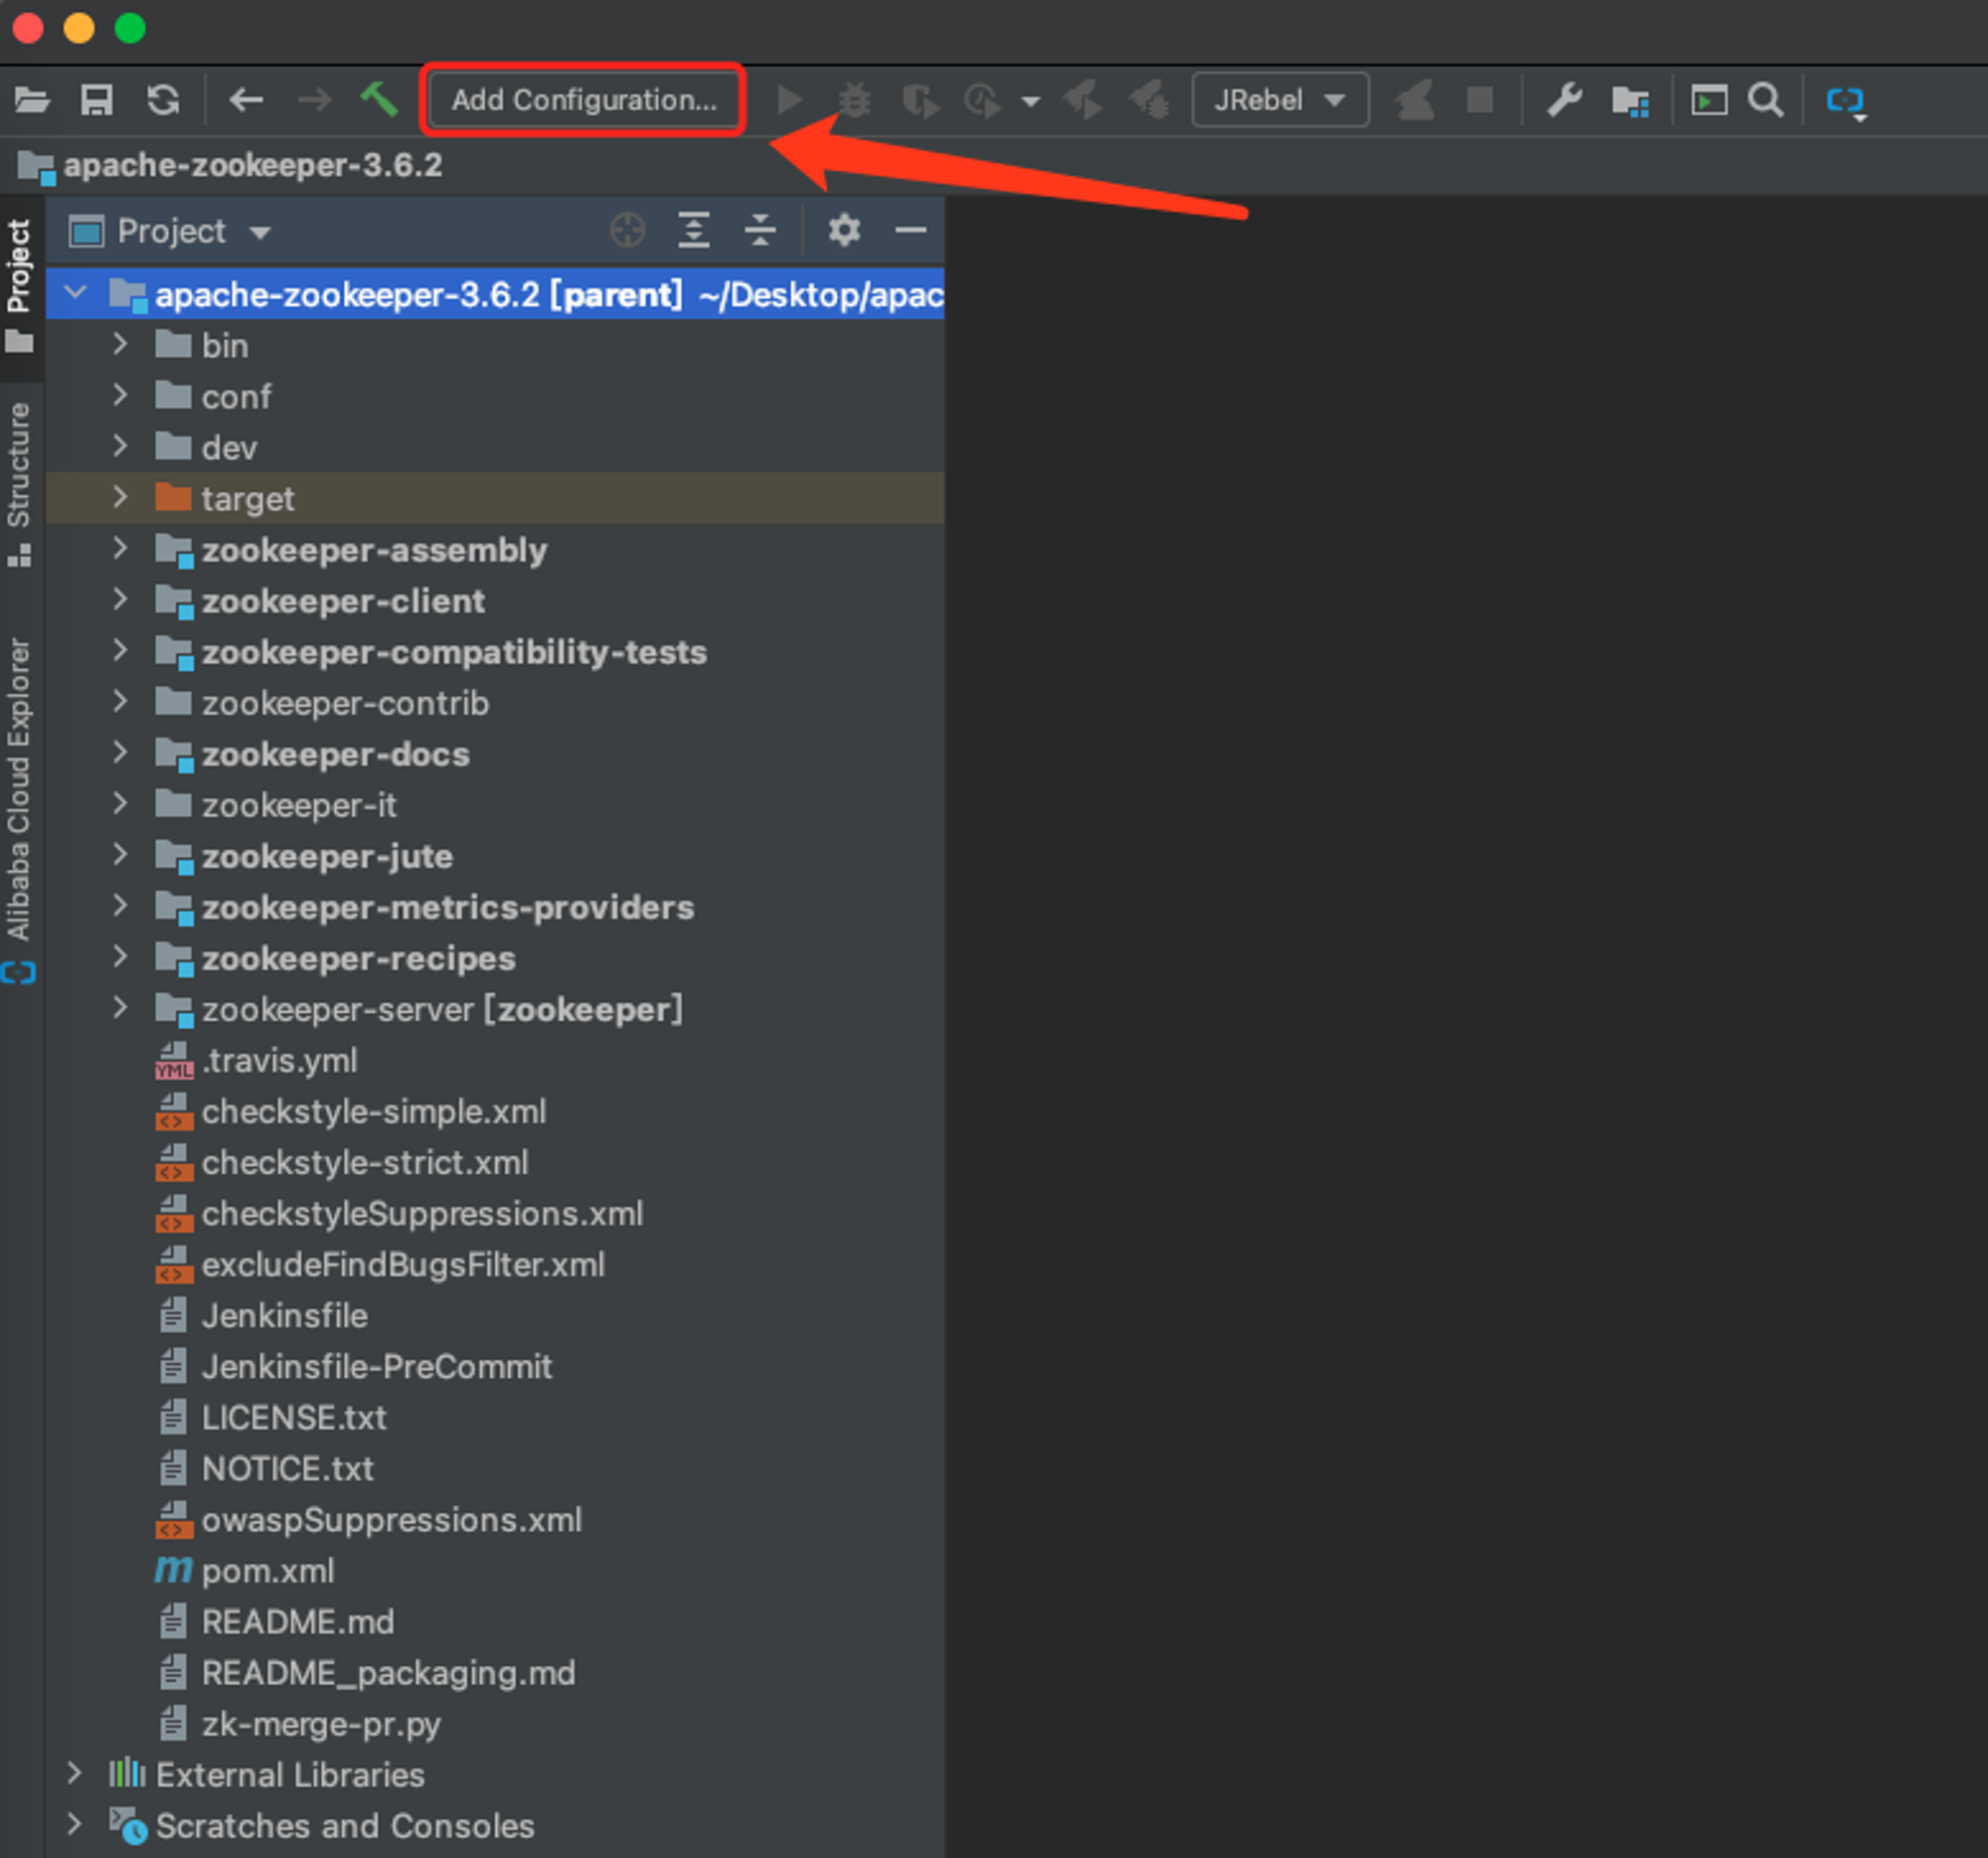This screenshot has height=1858, width=1988.
Task: Click the Add Configuration... button
Action: [x=583, y=100]
